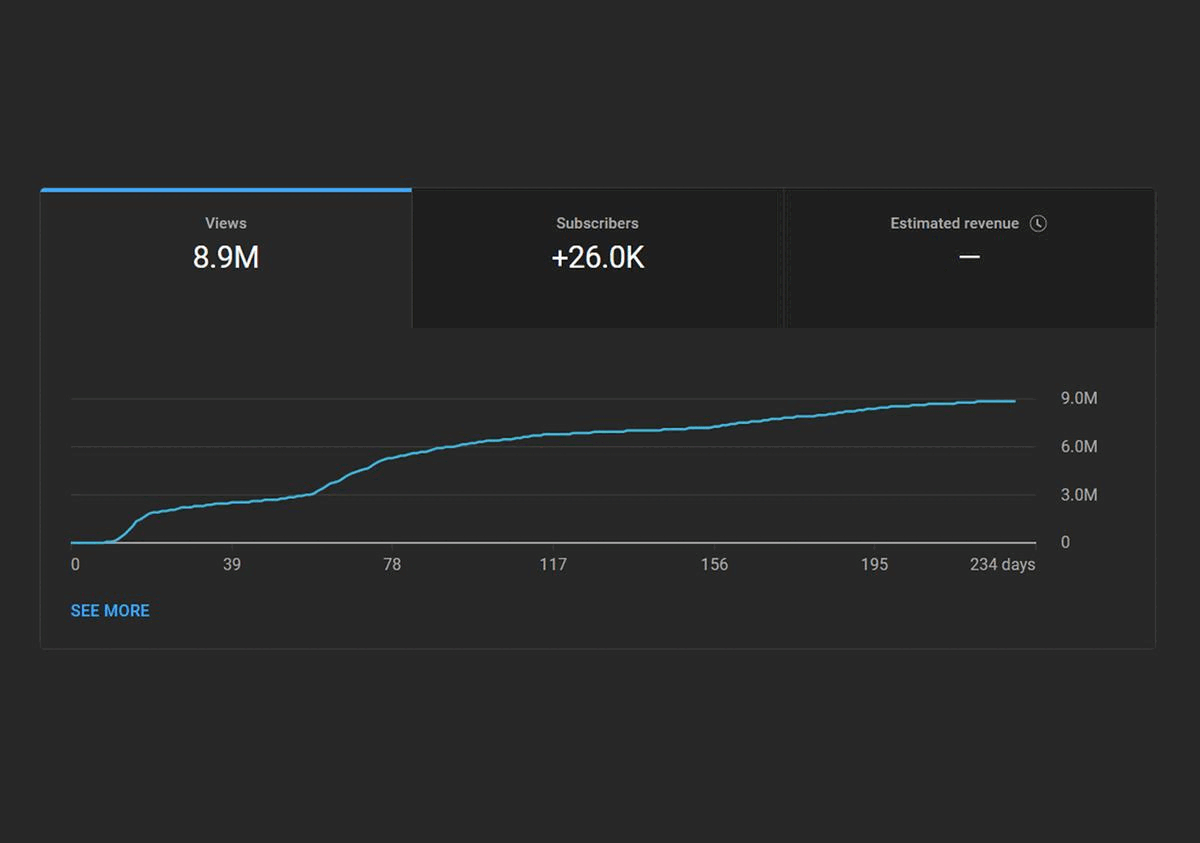This screenshot has width=1200, height=843.
Task: Click the clock icon beside Estimated revenue
Action: [x=1038, y=223]
